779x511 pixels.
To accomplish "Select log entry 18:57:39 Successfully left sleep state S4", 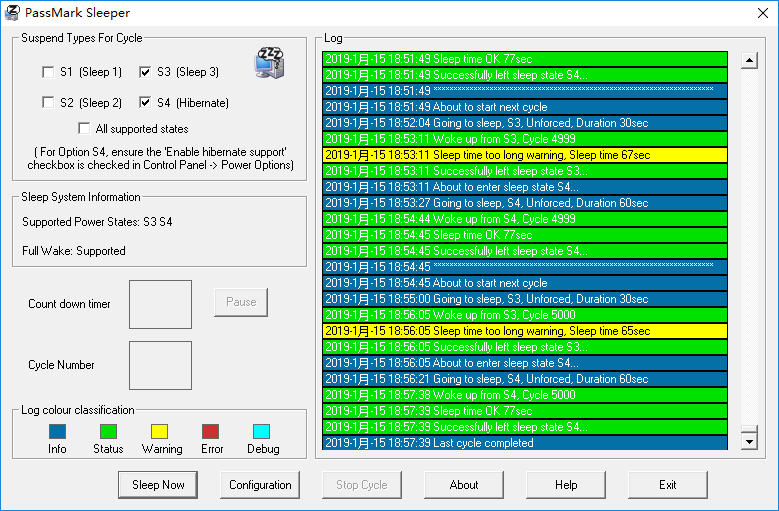I will (x=525, y=427).
